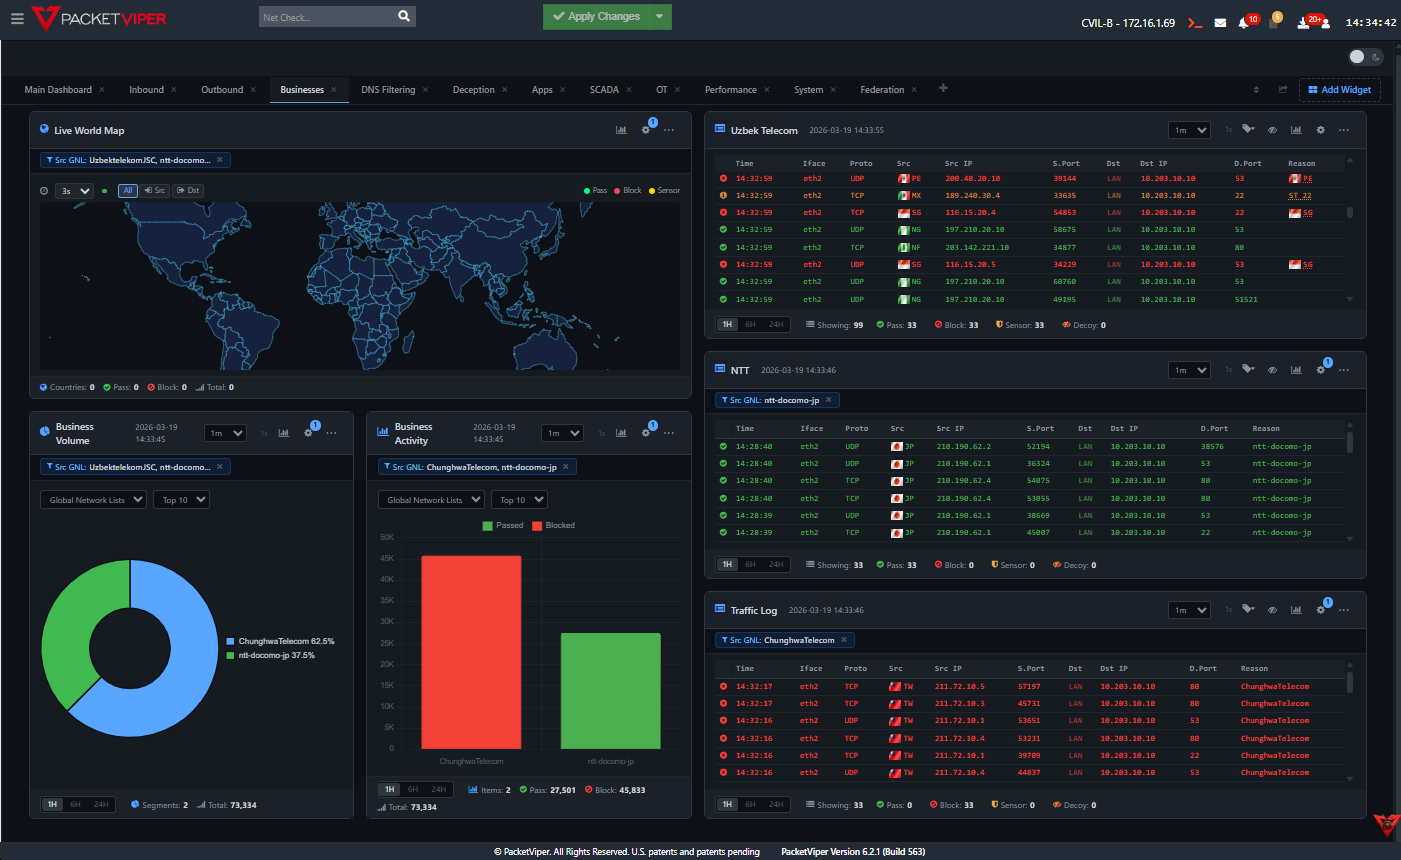Open the refresh interval dropdown on Uzbek Telecom
The height and width of the screenshot is (860, 1401).
[1188, 130]
